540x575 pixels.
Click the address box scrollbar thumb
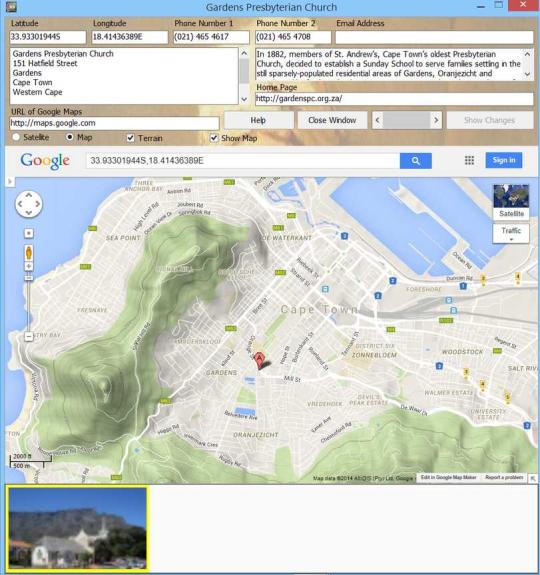244,70
